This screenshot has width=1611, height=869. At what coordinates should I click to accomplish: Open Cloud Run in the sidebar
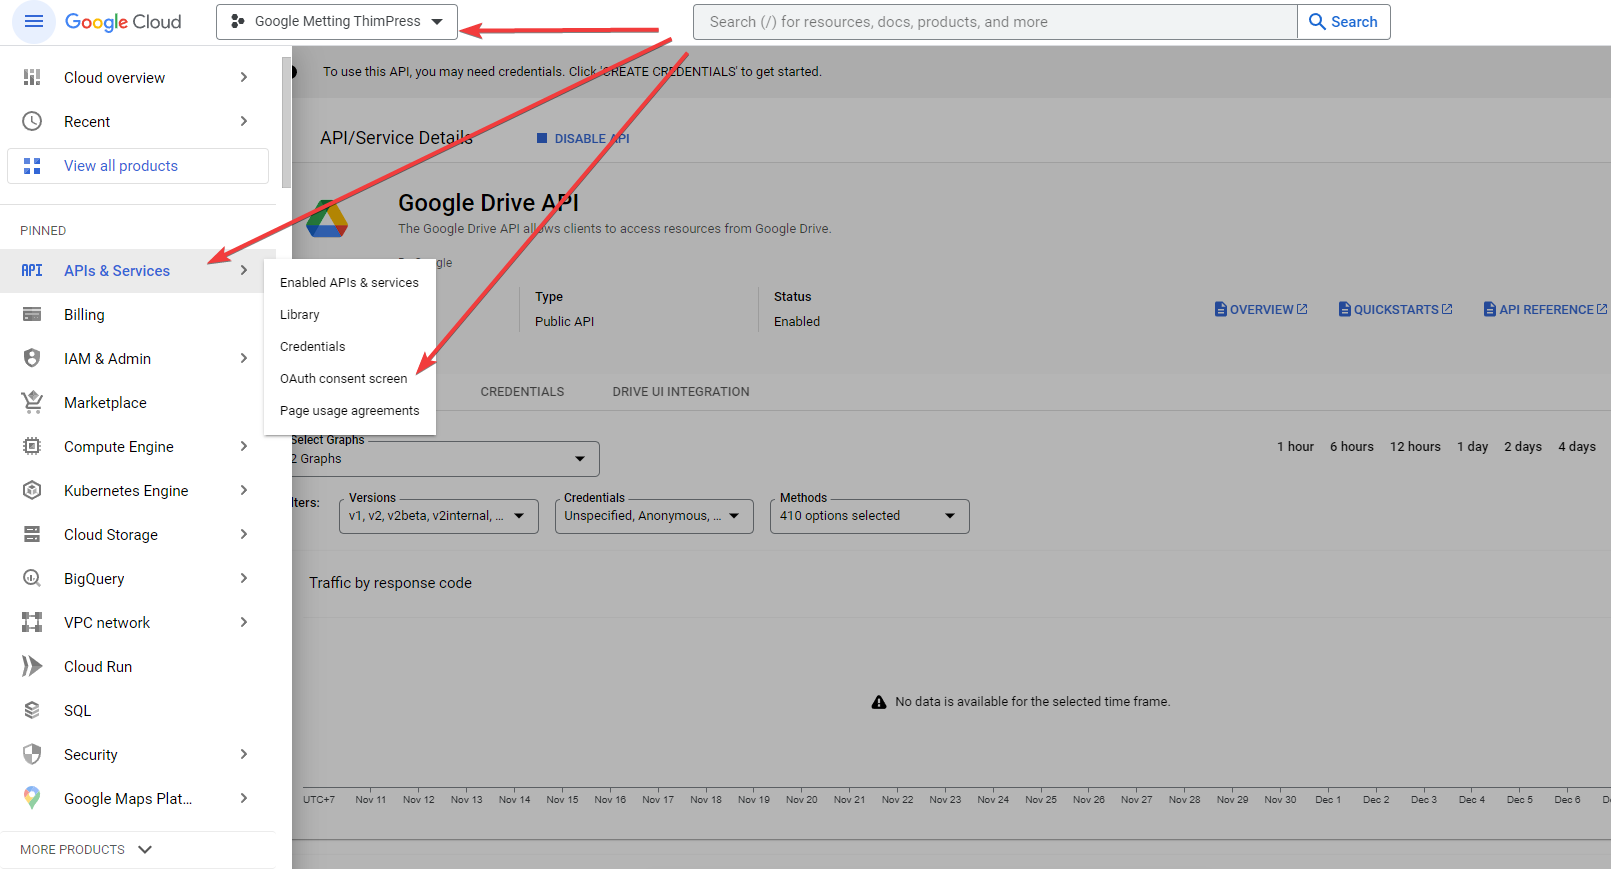pyautogui.click(x=137, y=666)
